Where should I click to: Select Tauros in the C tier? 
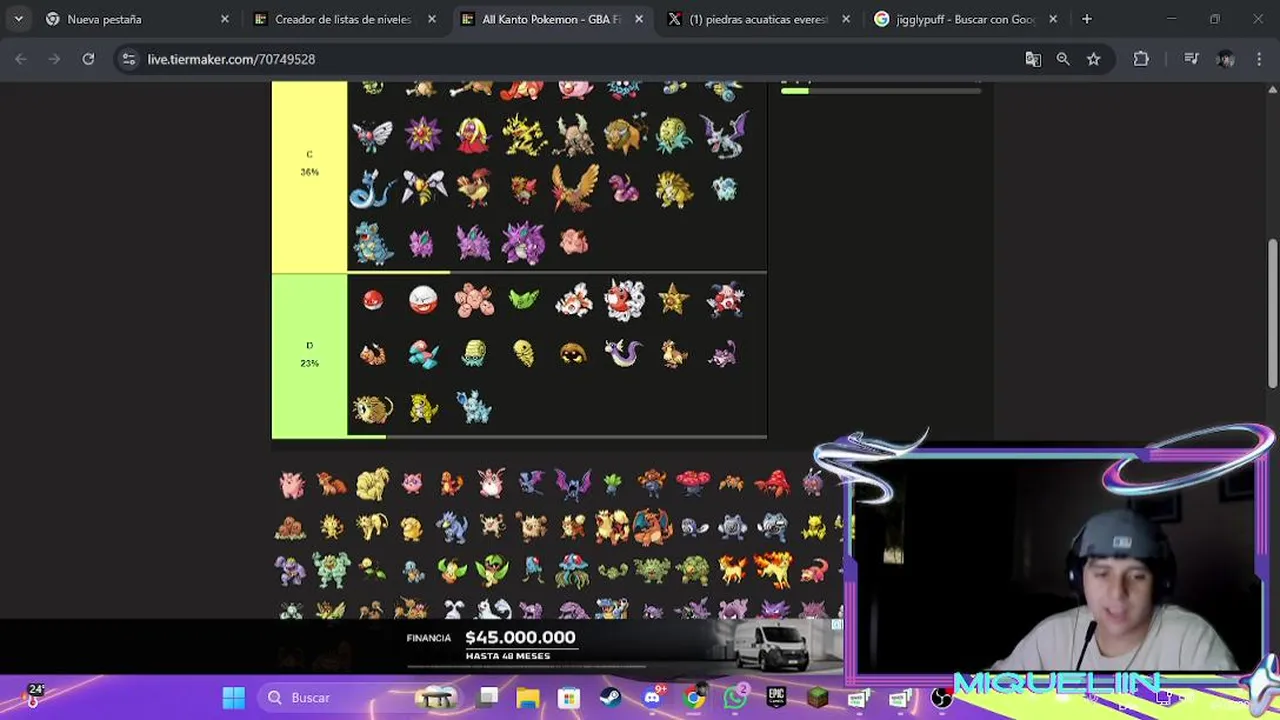pyautogui.click(x=625, y=135)
